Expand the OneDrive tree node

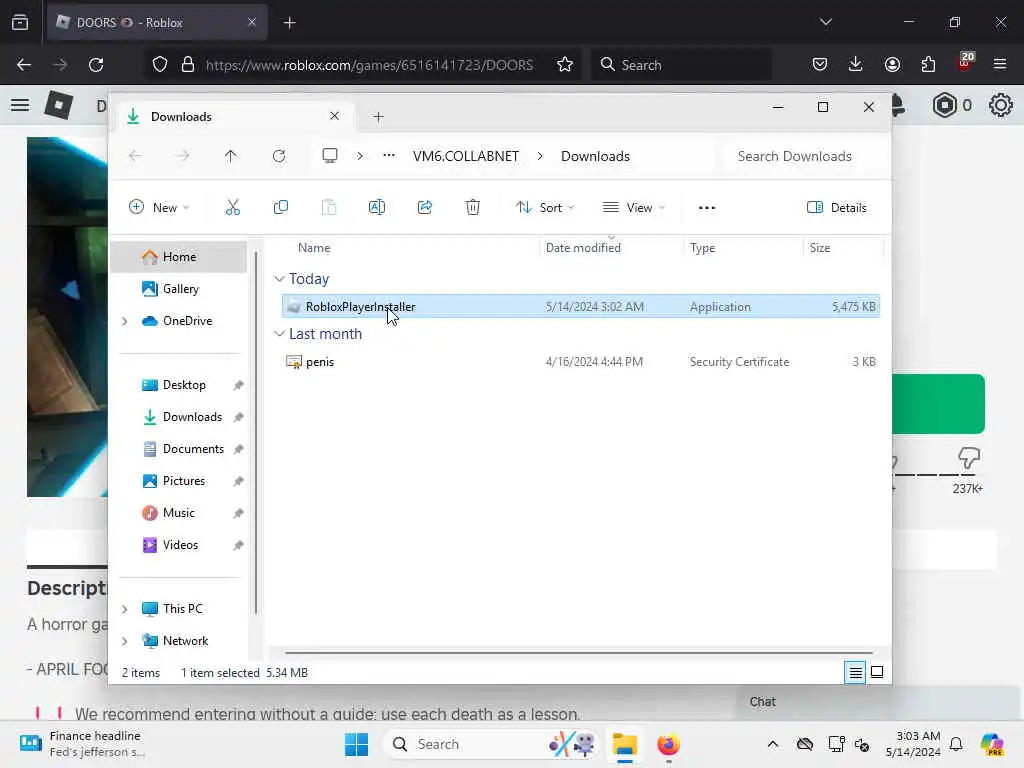(x=125, y=321)
